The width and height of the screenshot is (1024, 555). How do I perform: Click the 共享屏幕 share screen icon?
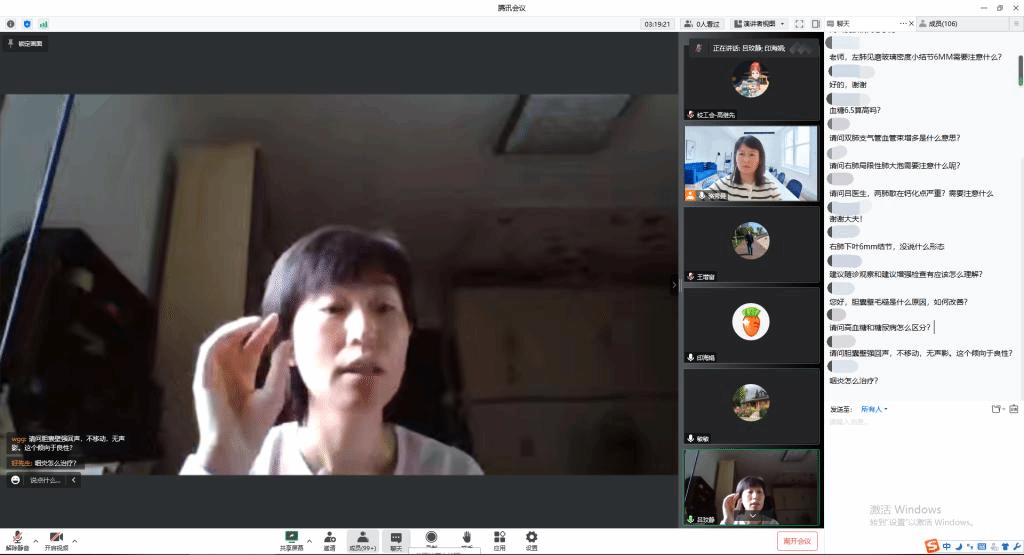pyautogui.click(x=292, y=540)
